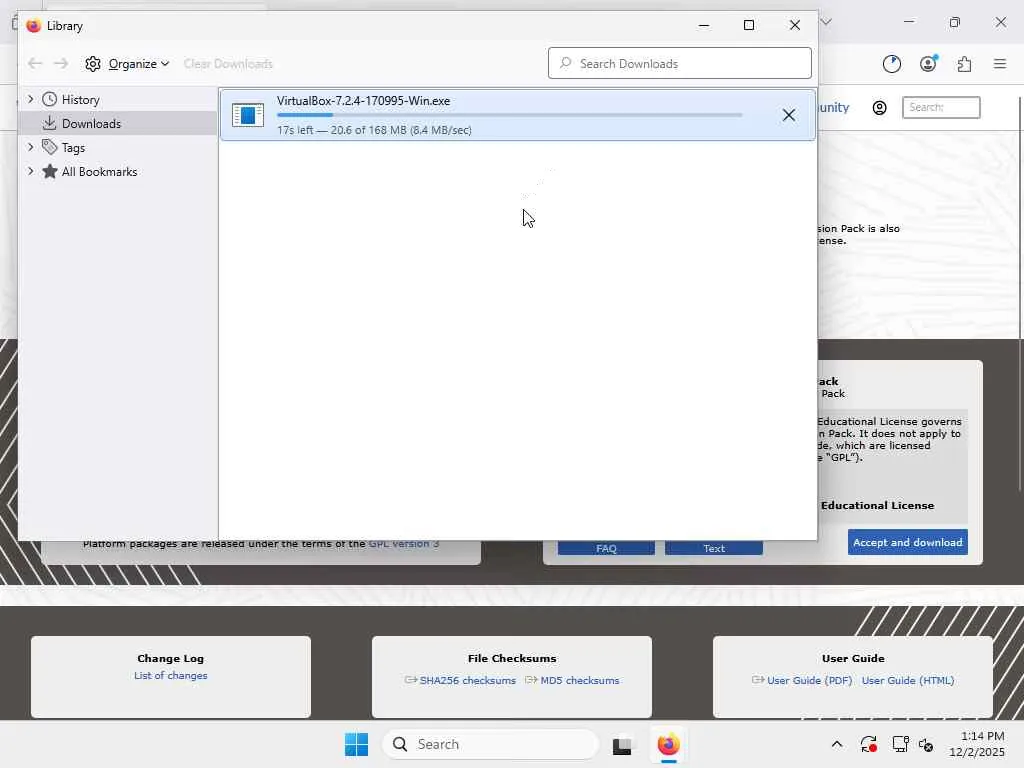This screenshot has height=768, width=1024.
Task: Click the magnifier icon in Search Downloads
Action: (x=566, y=63)
